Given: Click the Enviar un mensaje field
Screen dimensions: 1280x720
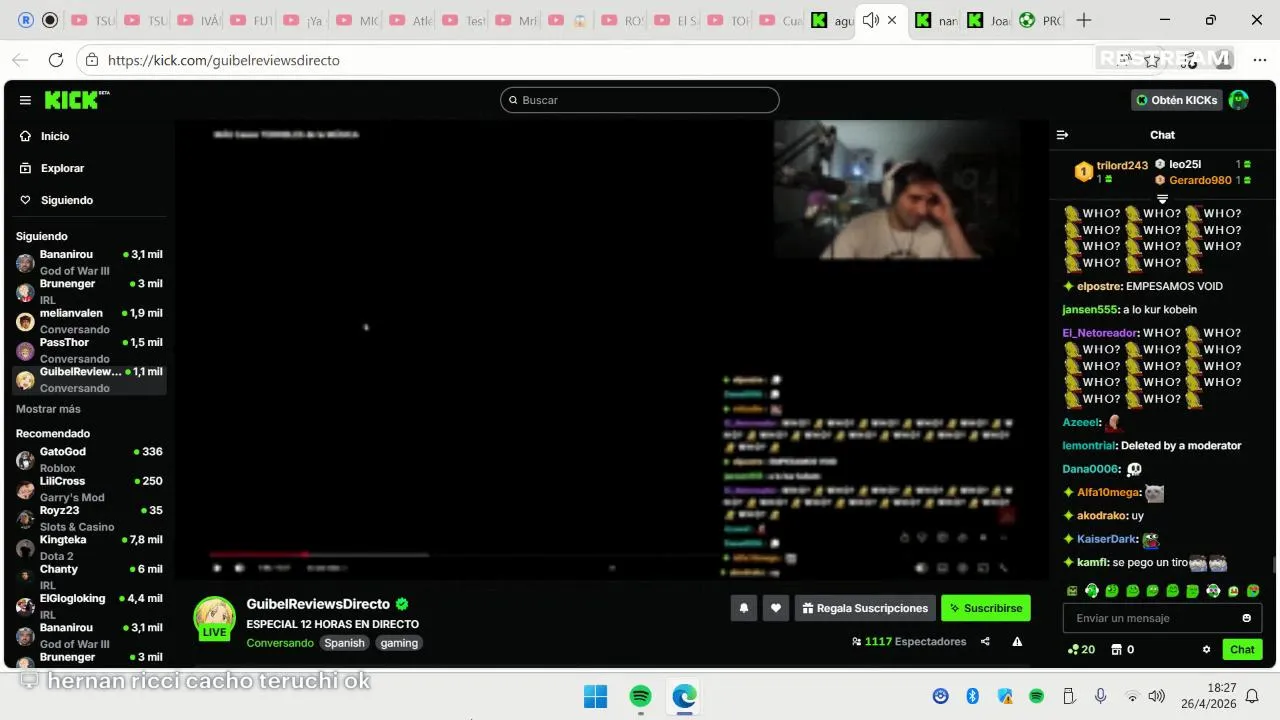Looking at the screenshot, I should [1150, 618].
